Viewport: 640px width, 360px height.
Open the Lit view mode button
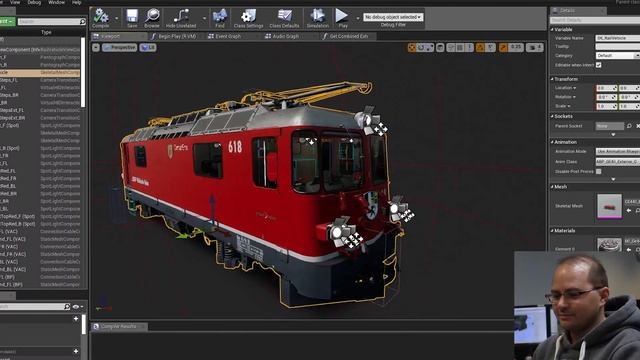(x=148, y=48)
